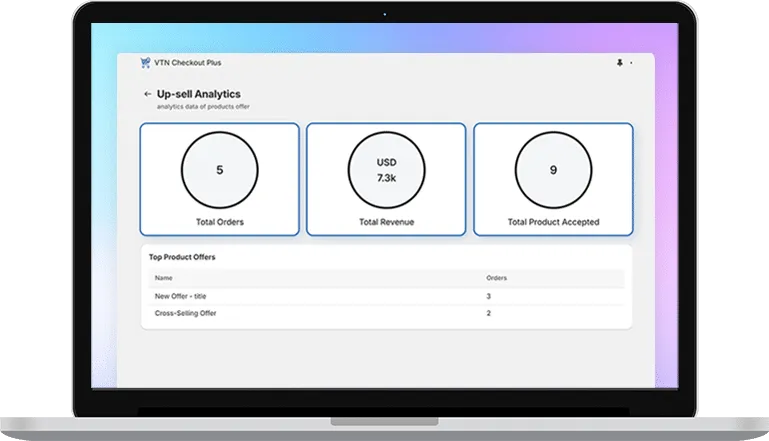Select the 'Cross-Selling Offer' row
The height and width of the screenshot is (441, 769).
[386, 313]
